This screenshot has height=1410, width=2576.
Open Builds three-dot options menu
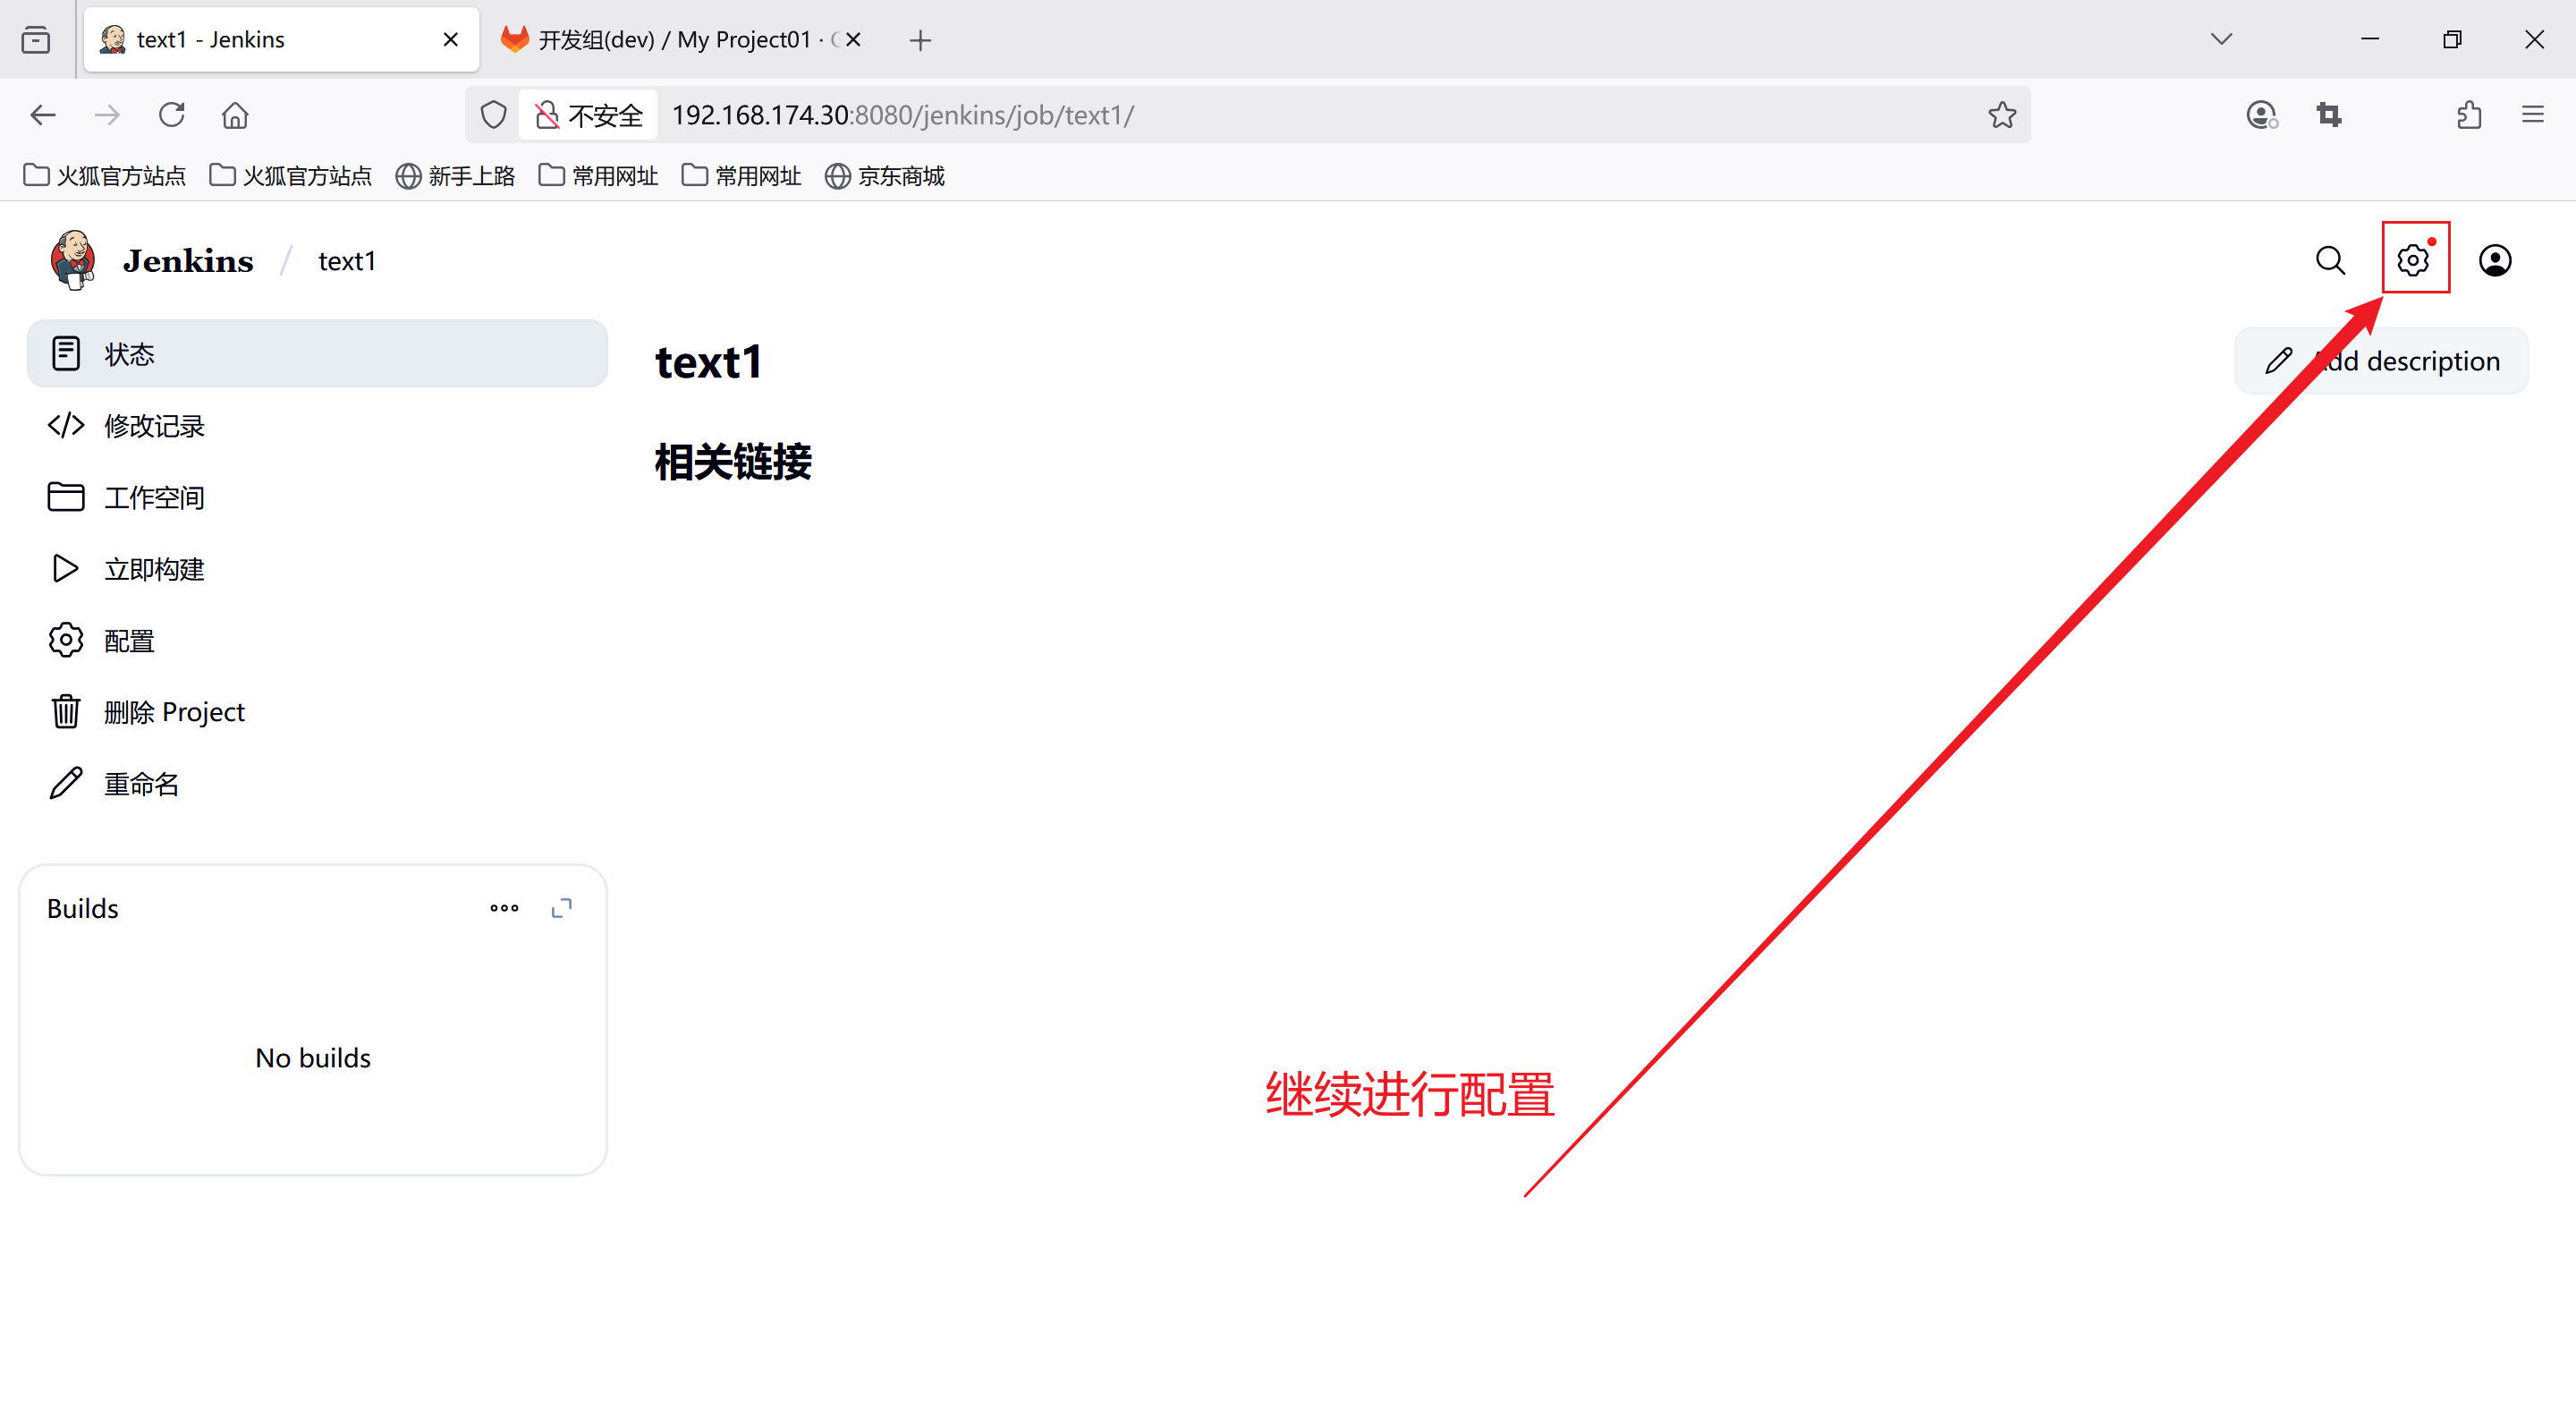point(504,908)
